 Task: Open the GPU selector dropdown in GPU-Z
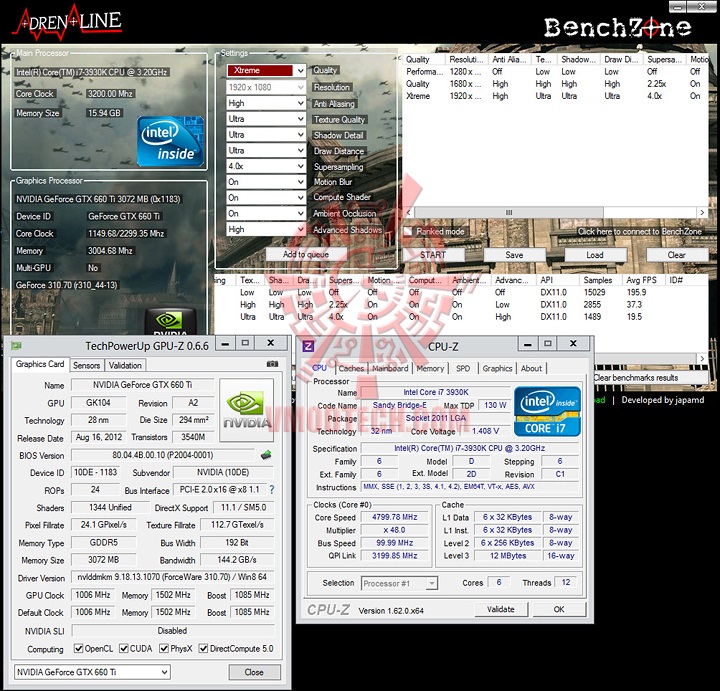[92, 672]
